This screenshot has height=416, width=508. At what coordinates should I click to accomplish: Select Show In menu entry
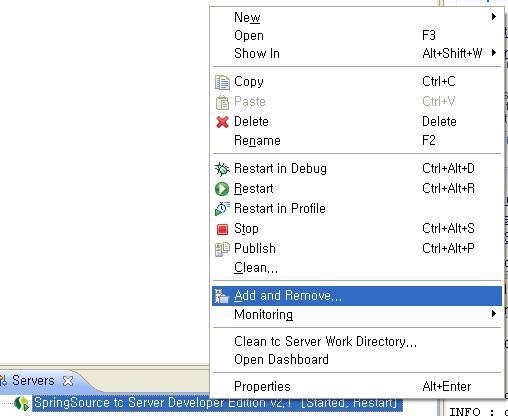pos(357,53)
